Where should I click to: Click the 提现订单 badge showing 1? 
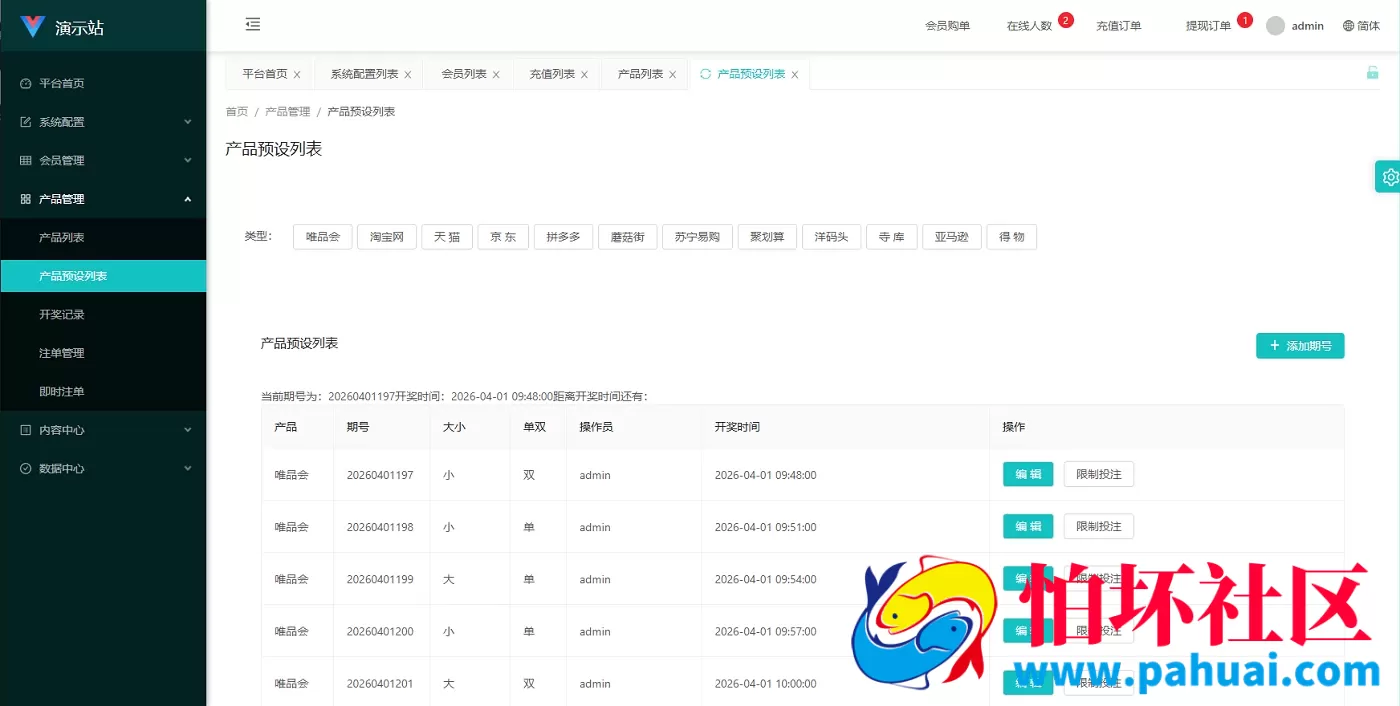(x=1244, y=20)
